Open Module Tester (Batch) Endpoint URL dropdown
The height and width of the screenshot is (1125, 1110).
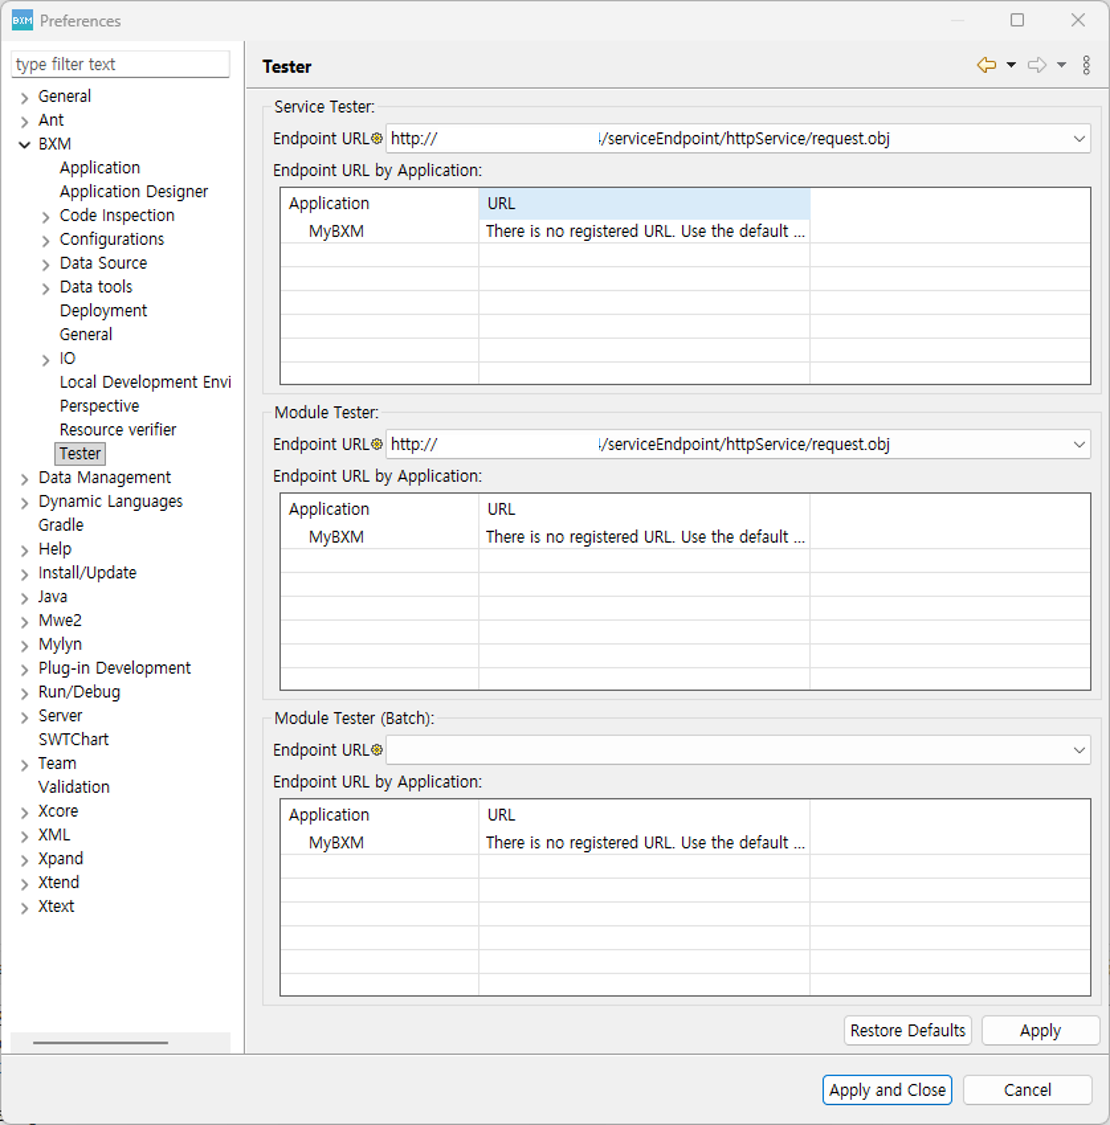pos(1079,750)
